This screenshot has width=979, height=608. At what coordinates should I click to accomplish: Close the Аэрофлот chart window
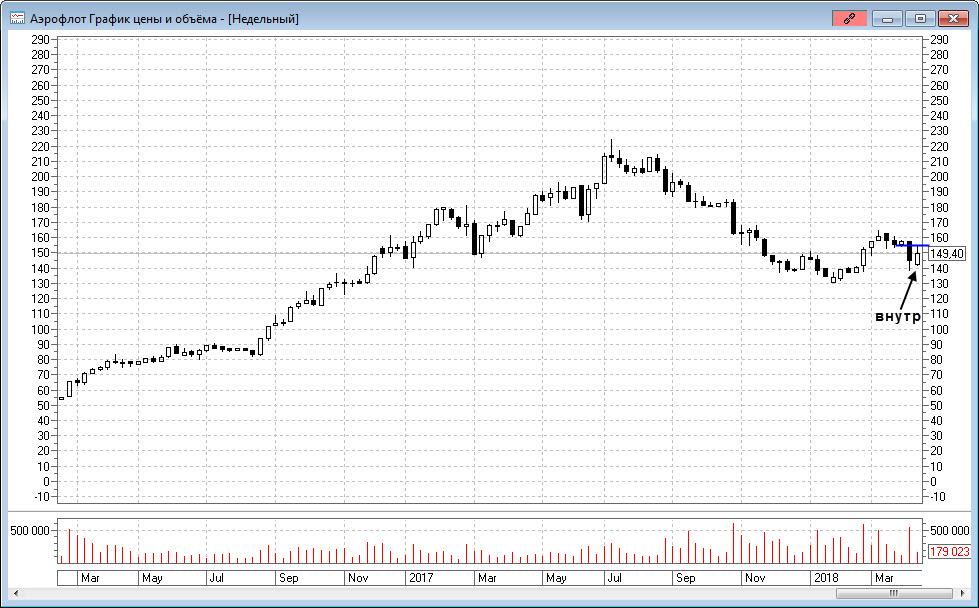pos(952,18)
